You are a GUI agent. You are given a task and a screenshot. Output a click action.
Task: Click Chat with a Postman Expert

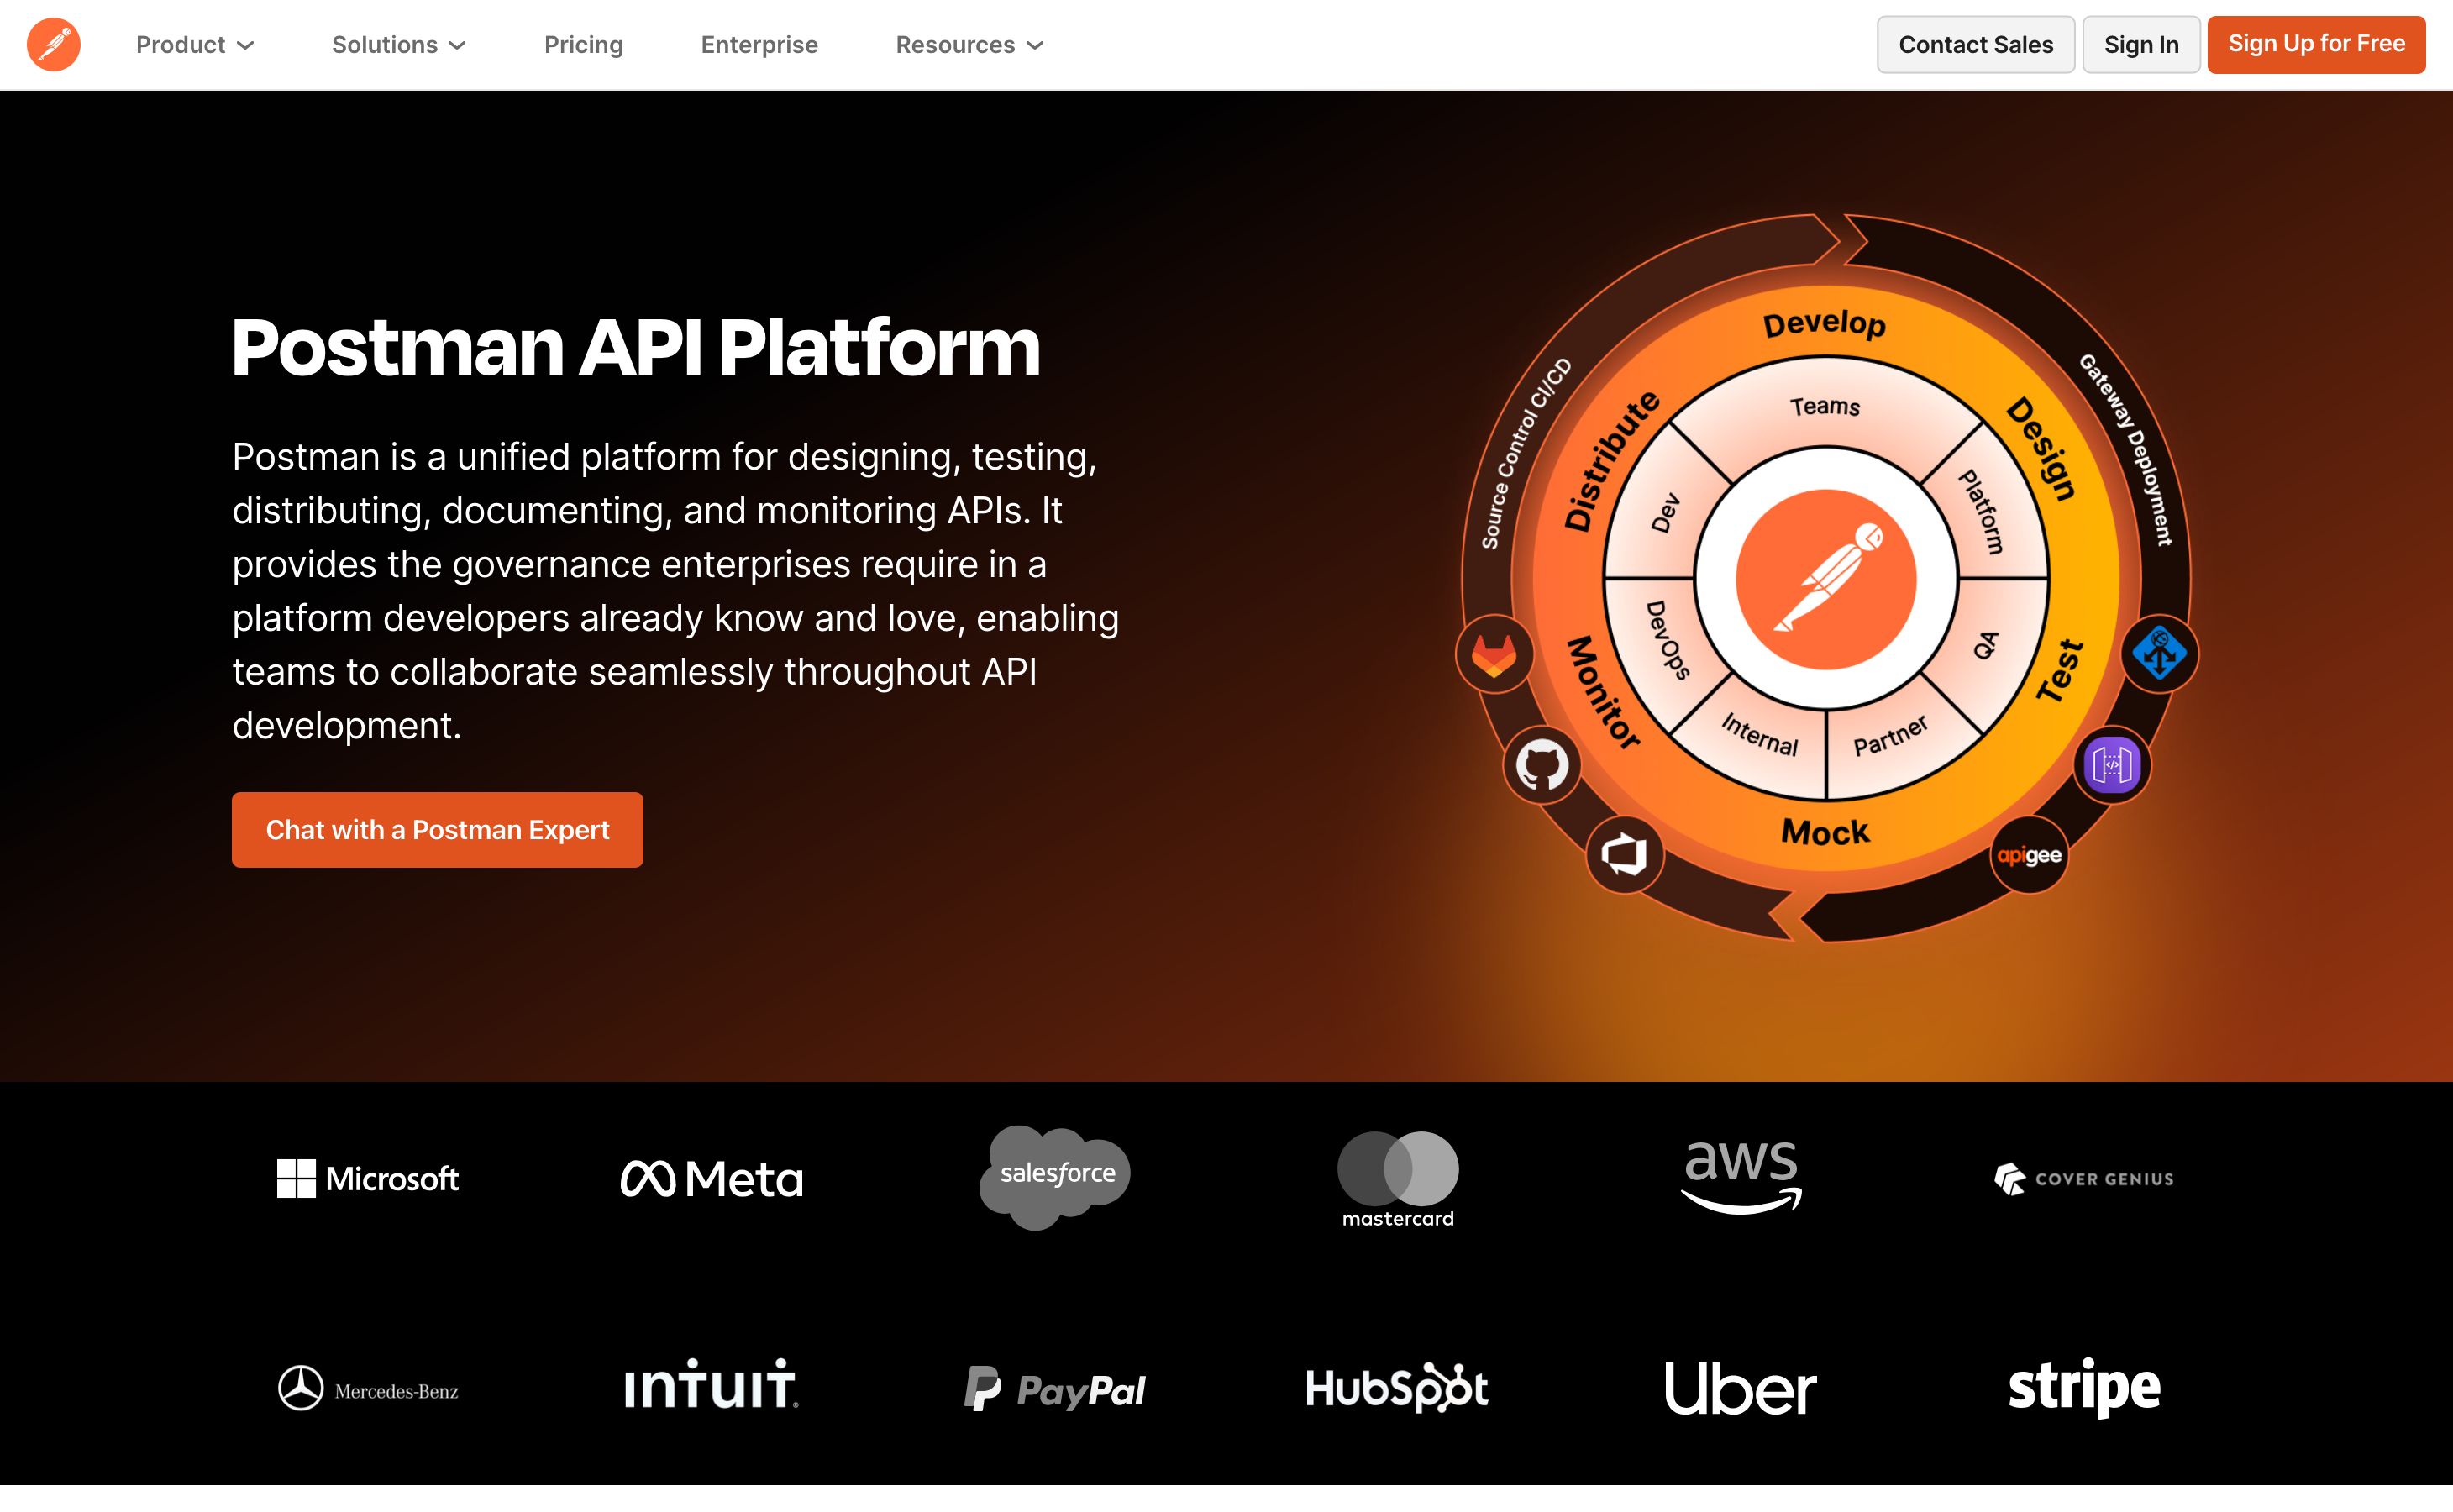tap(438, 830)
